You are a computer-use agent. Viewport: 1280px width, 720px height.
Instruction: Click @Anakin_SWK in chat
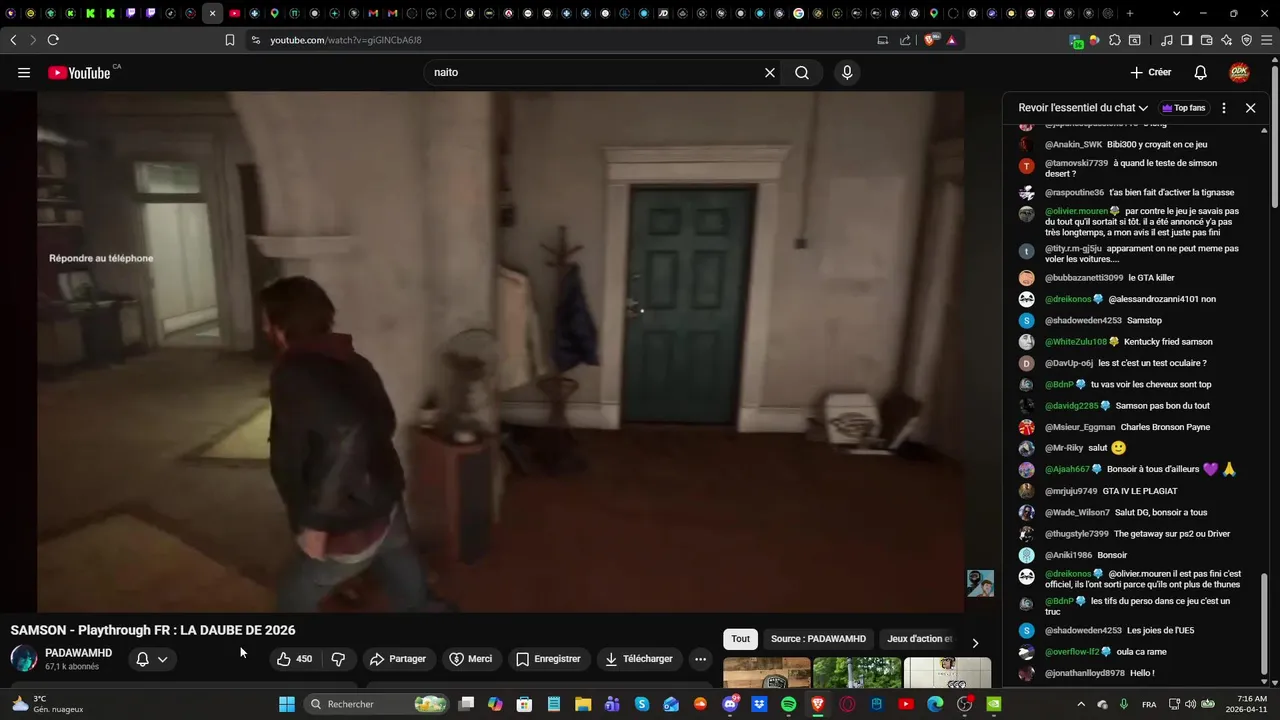point(1073,144)
